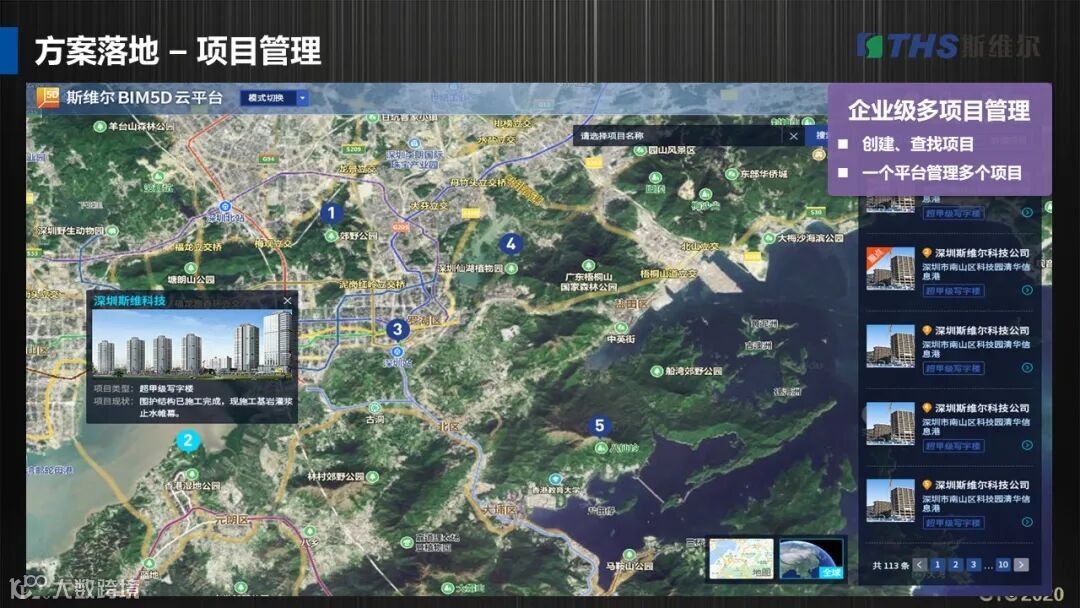
Task: Select project marker 1 on the map
Action: pyautogui.click(x=331, y=213)
